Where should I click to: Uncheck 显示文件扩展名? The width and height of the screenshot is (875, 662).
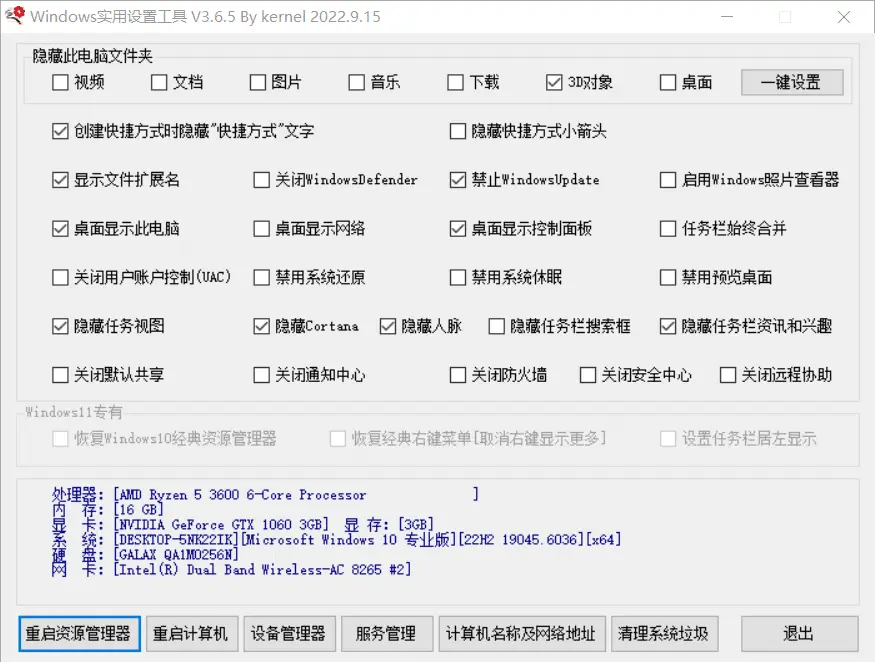(60, 180)
